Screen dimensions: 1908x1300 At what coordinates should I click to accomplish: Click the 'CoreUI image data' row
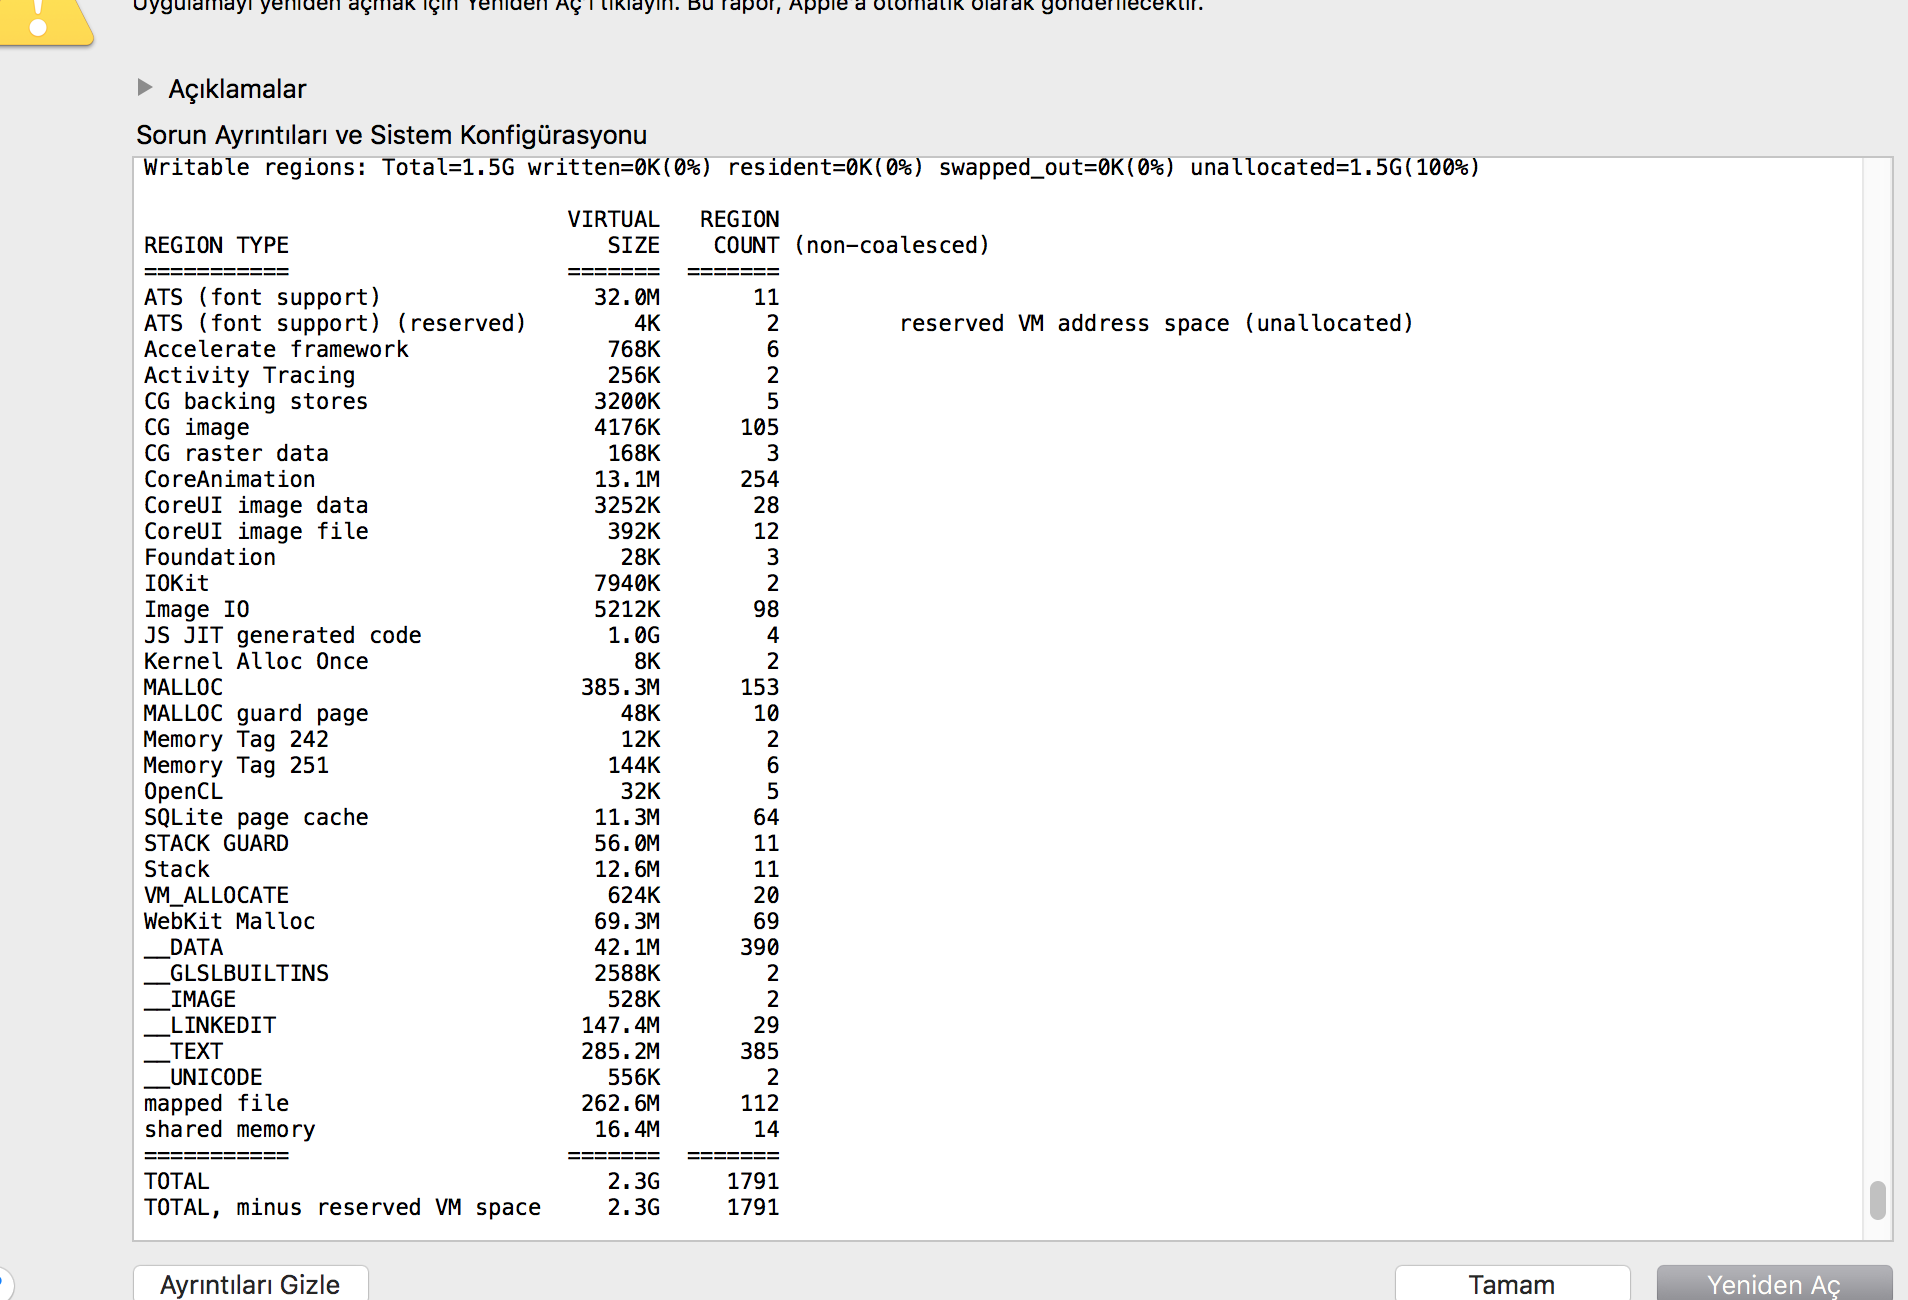pos(461,505)
